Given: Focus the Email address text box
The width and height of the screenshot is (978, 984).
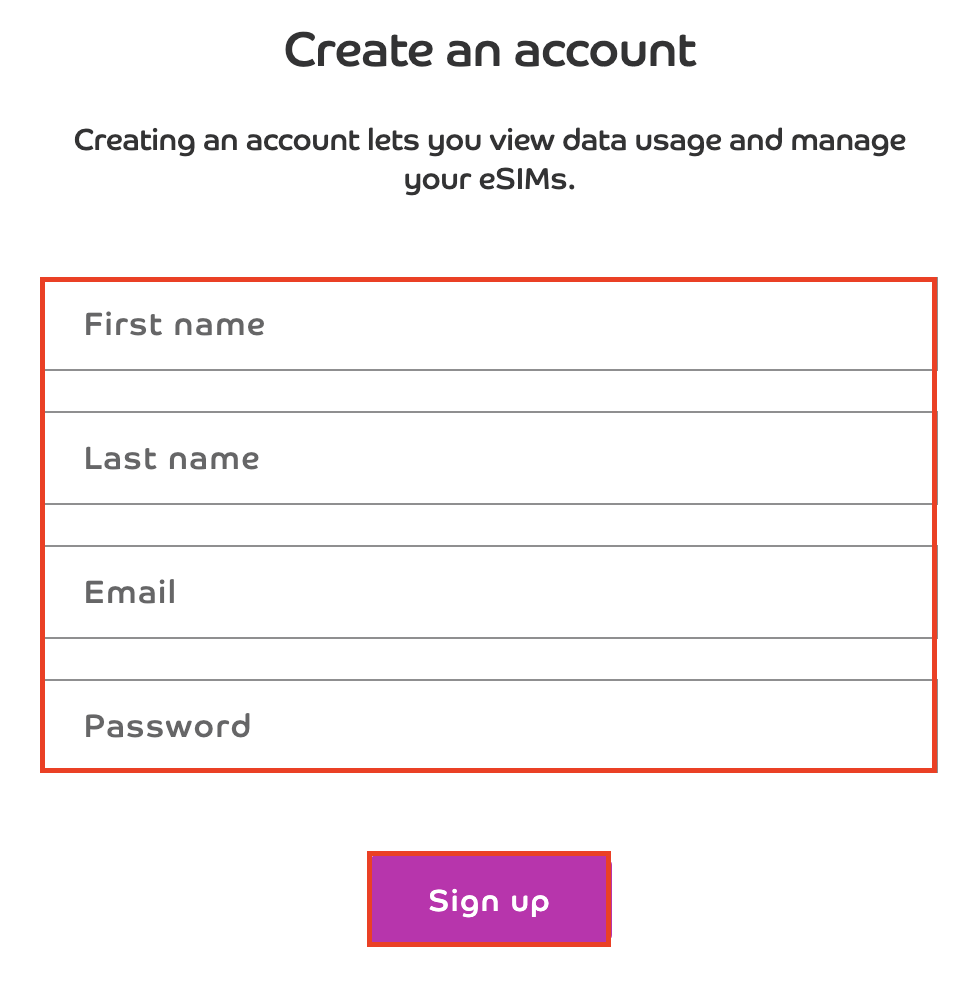Looking at the screenshot, I should coord(488,592).
